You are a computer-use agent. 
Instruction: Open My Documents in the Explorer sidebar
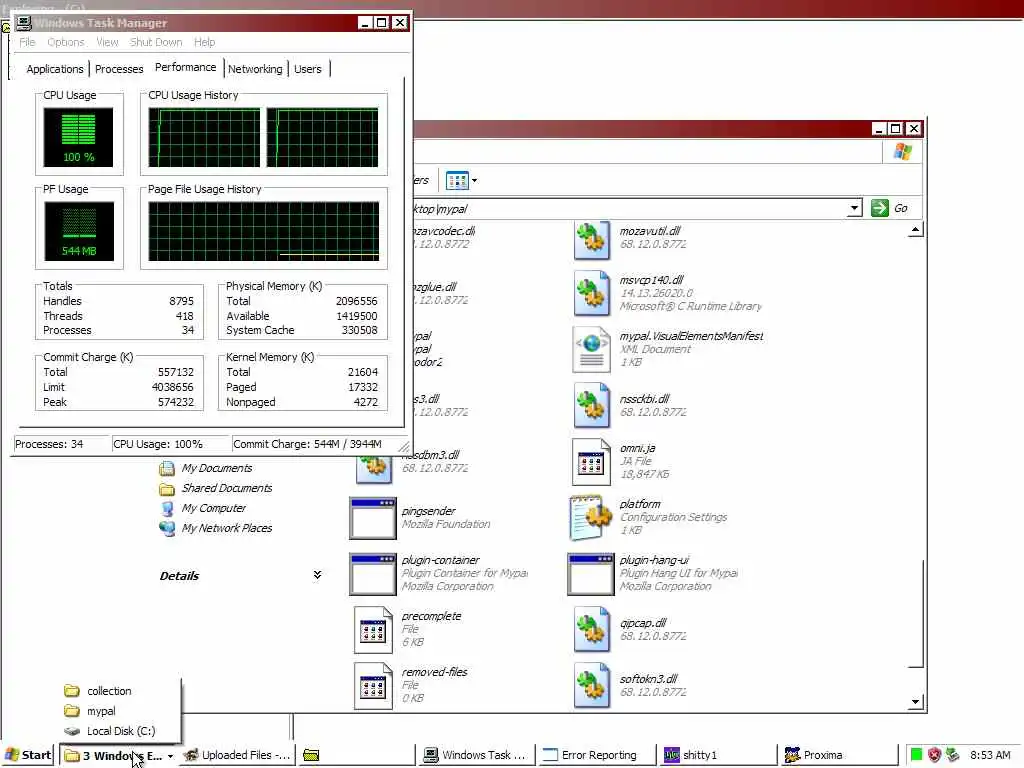point(206,468)
